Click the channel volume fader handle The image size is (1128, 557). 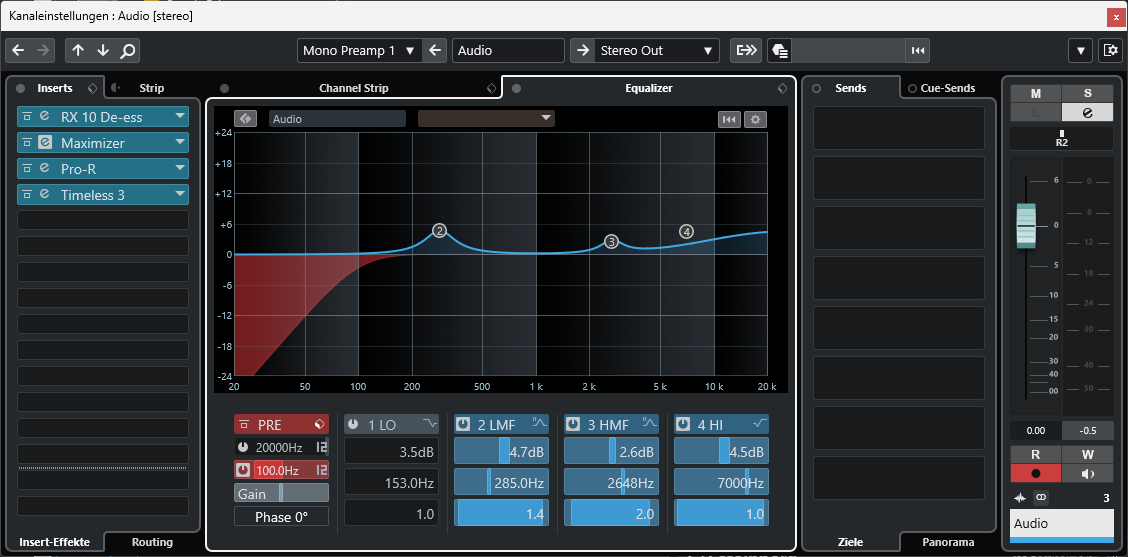point(1027,225)
